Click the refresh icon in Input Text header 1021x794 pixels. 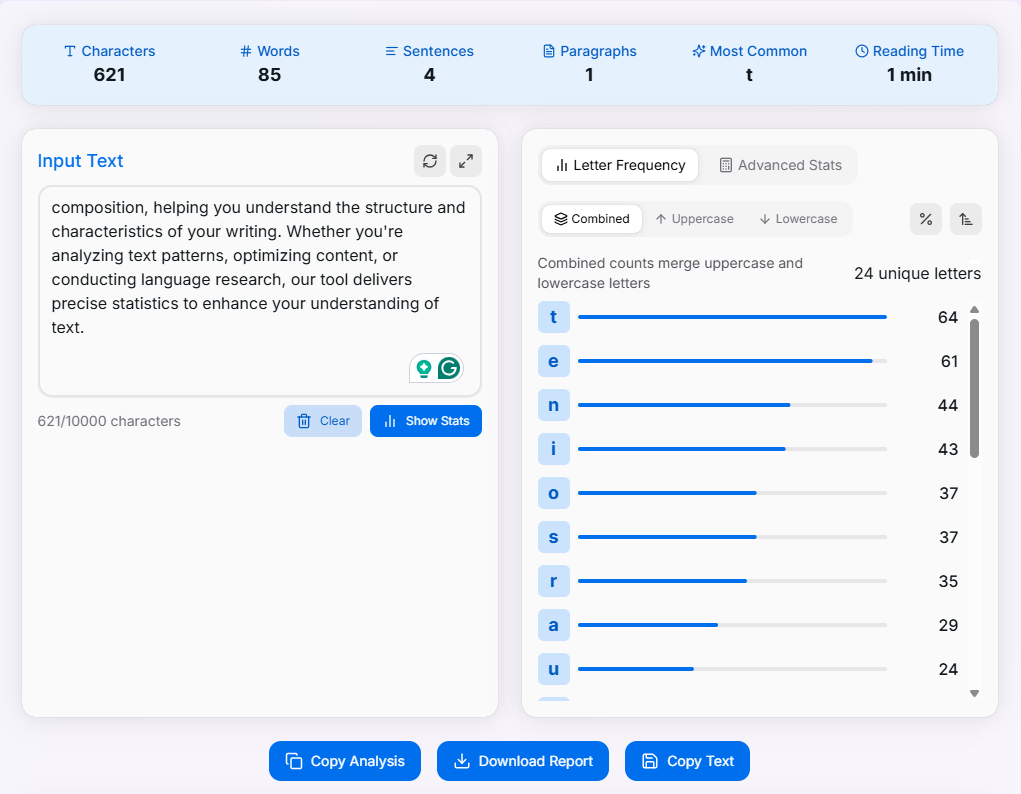pyautogui.click(x=430, y=161)
